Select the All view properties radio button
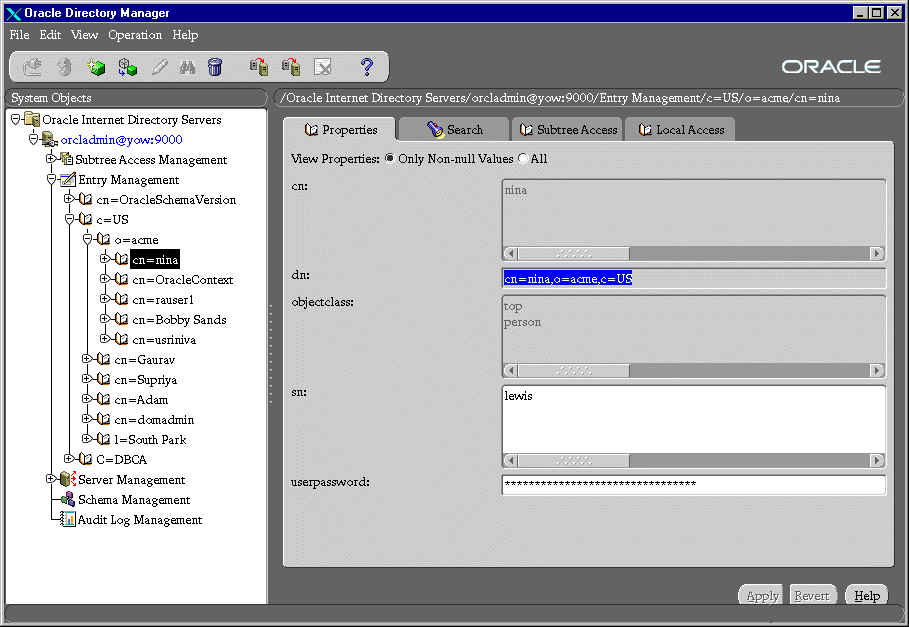This screenshot has height=627, width=909. (x=522, y=159)
